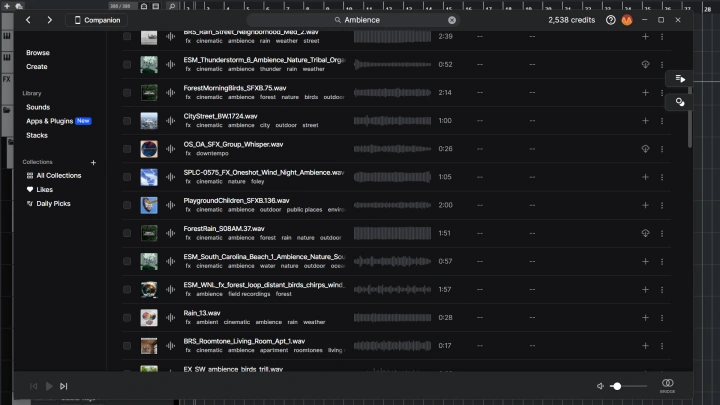The width and height of the screenshot is (720, 405).
Task: Click waveform icon for ForestMorningBirds sample
Action: (x=170, y=93)
